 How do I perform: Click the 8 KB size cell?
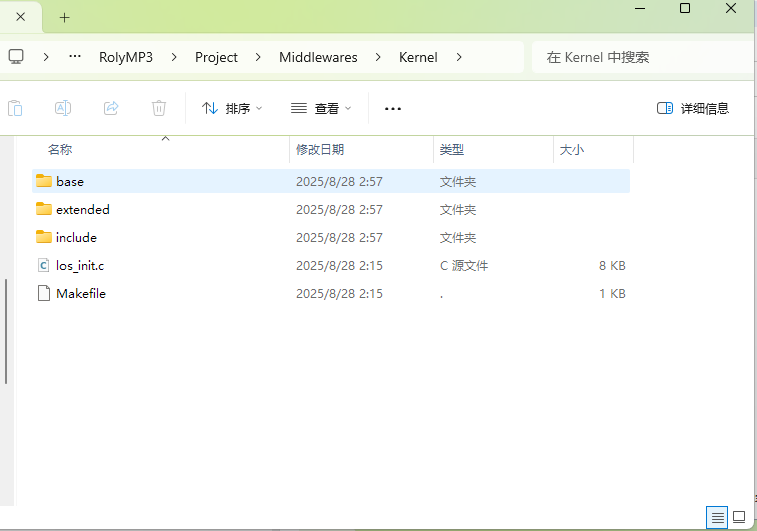point(612,266)
